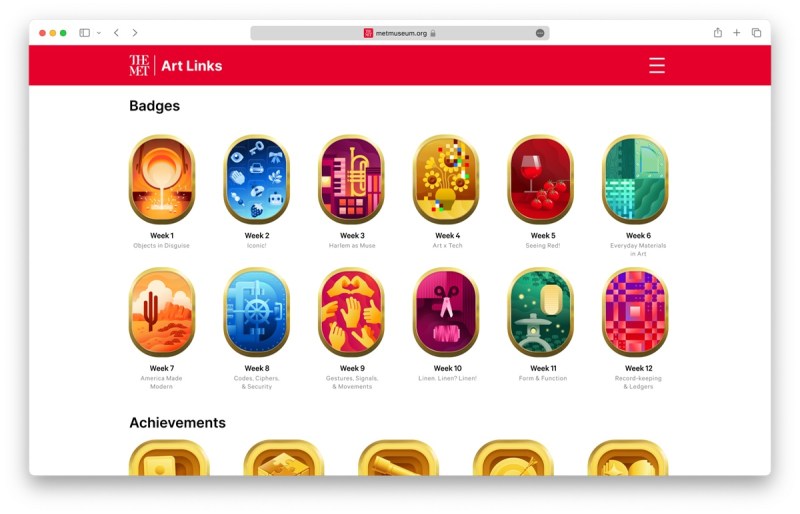This screenshot has height=514, width=800.
Task: Open the Week 5 Seeing Red badge
Action: click(541, 180)
